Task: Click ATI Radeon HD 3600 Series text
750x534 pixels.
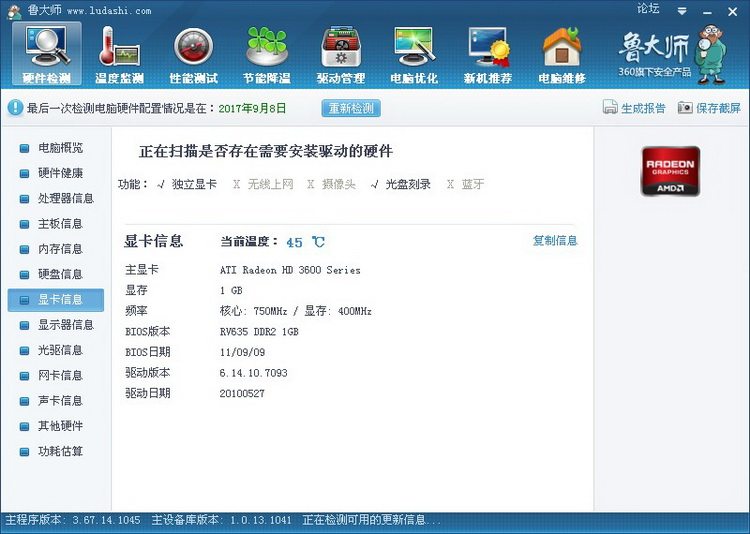Action: tap(290, 270)
